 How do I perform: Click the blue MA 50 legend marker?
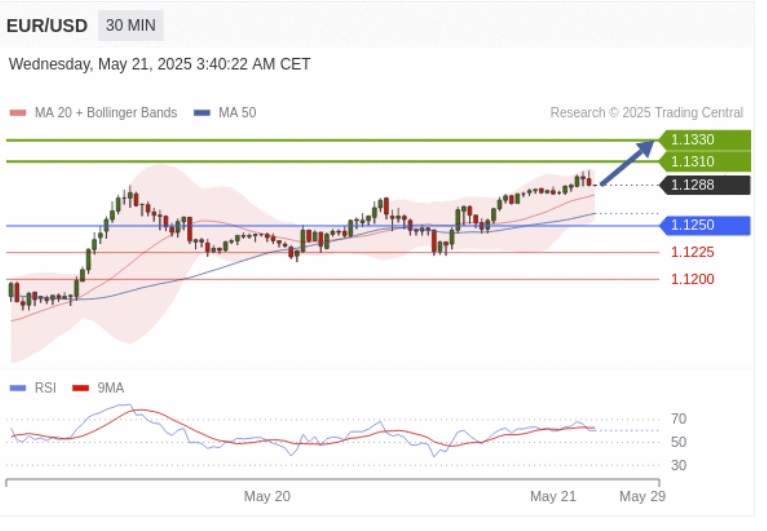202,113
